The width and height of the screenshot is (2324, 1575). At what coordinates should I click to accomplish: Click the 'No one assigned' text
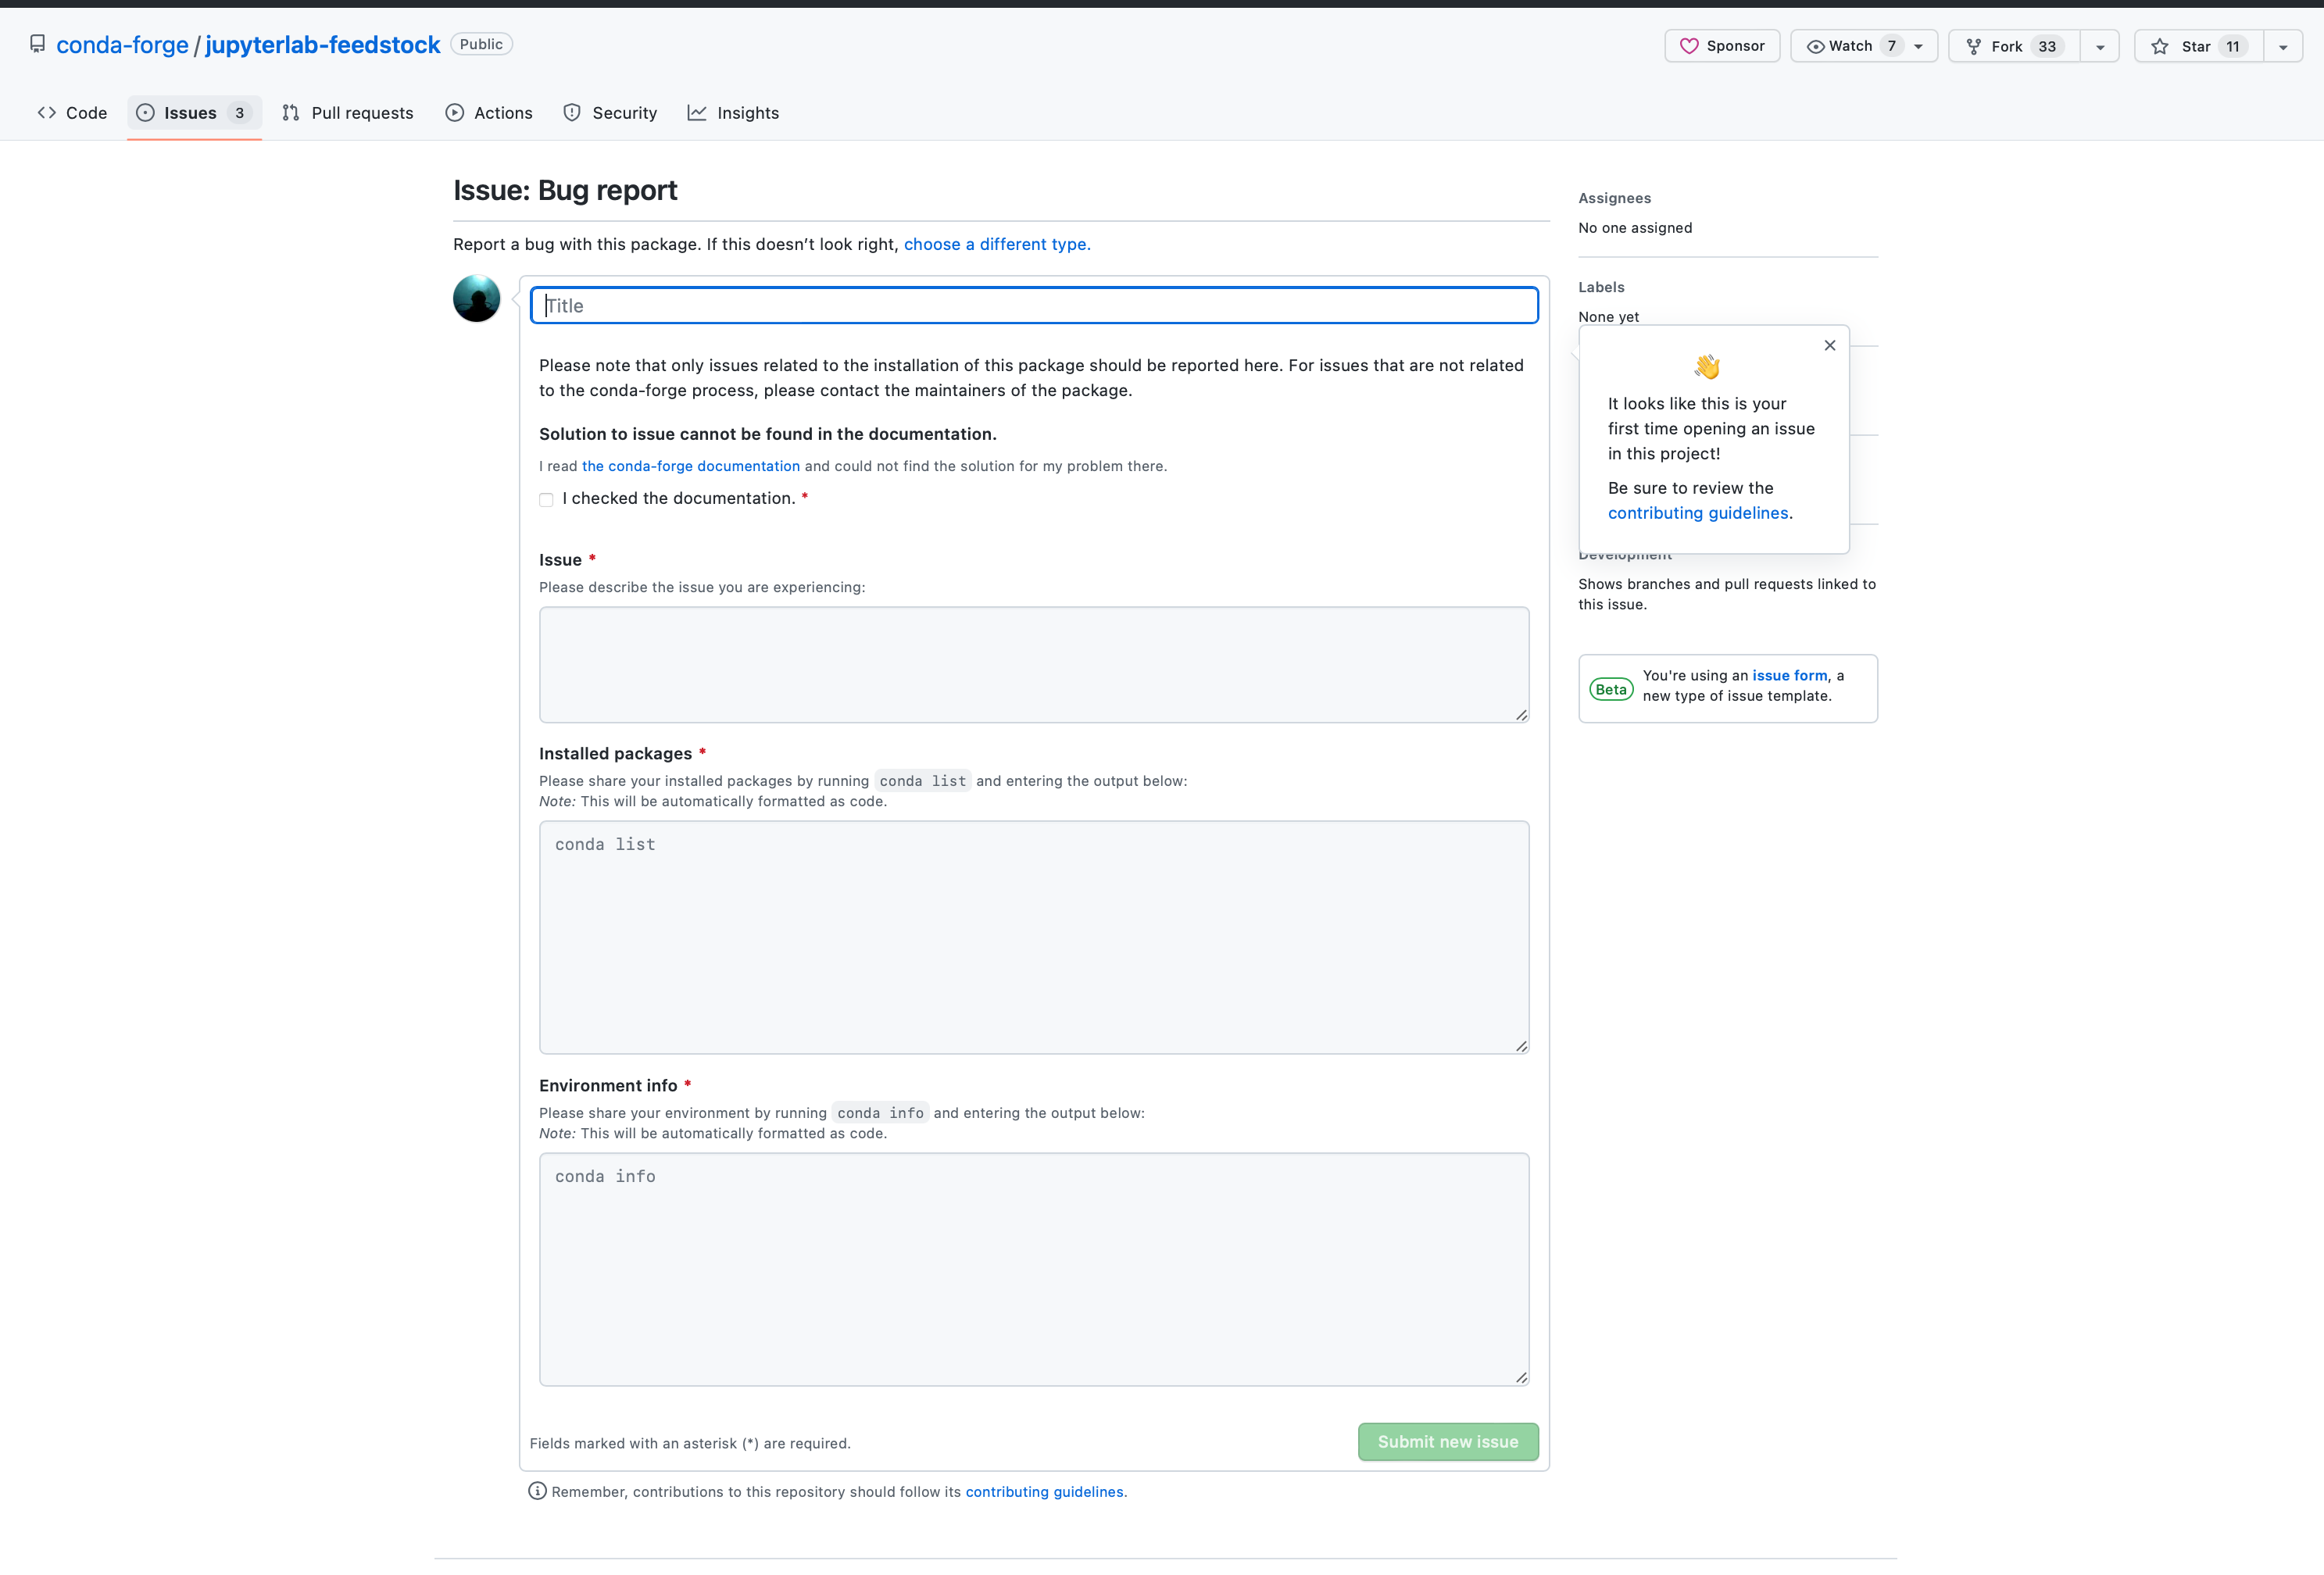coord(1635,228)
